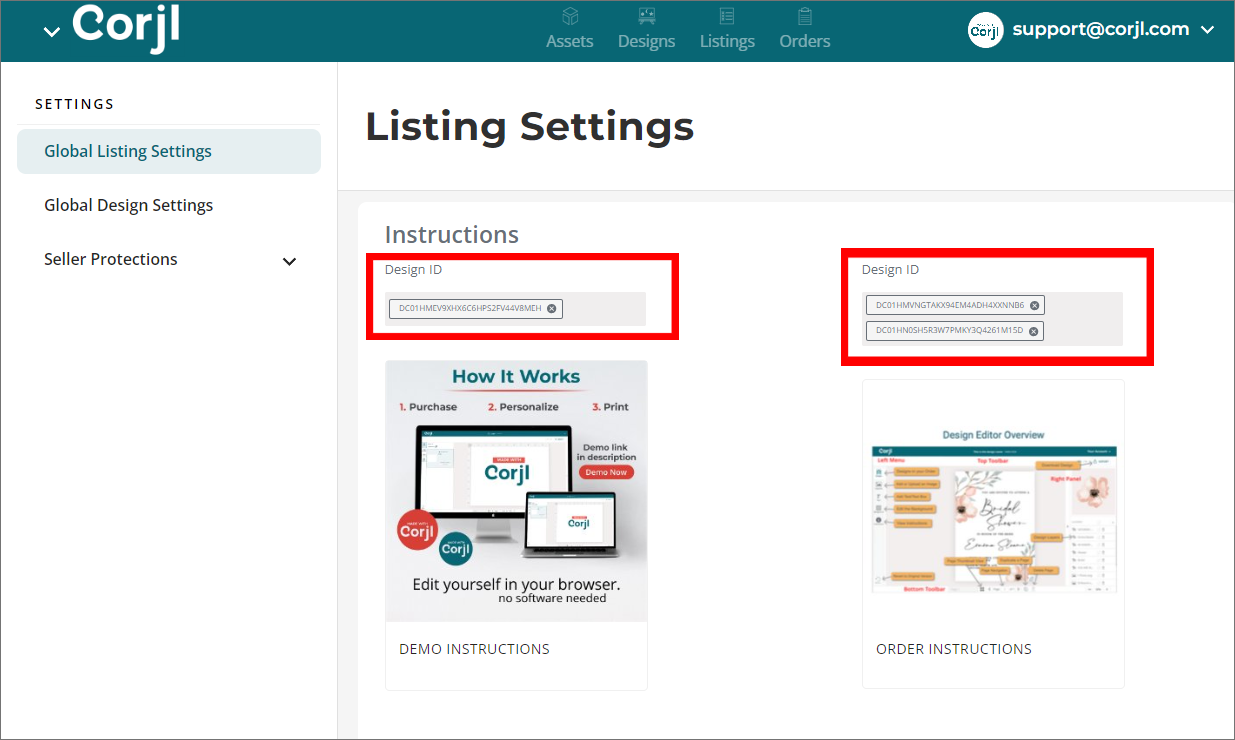Remove design ID tag DC01HN0SH5R3W7PMKY3Q4261M15D
Image resolution: width=1235 pixels, height=740 pixels.
point(1033,330)
